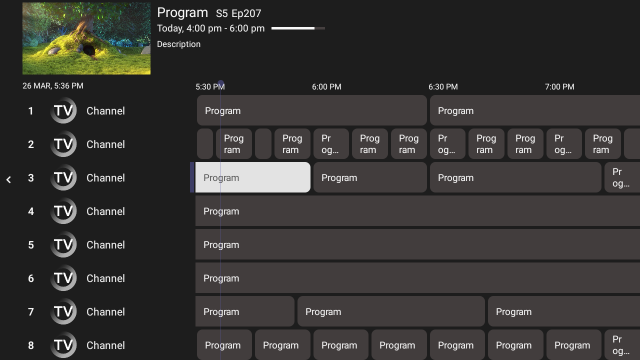Viewport: 640px width, 360px height.
Task: Select the long Program on channel 5
Action: (x=418, y=244)
